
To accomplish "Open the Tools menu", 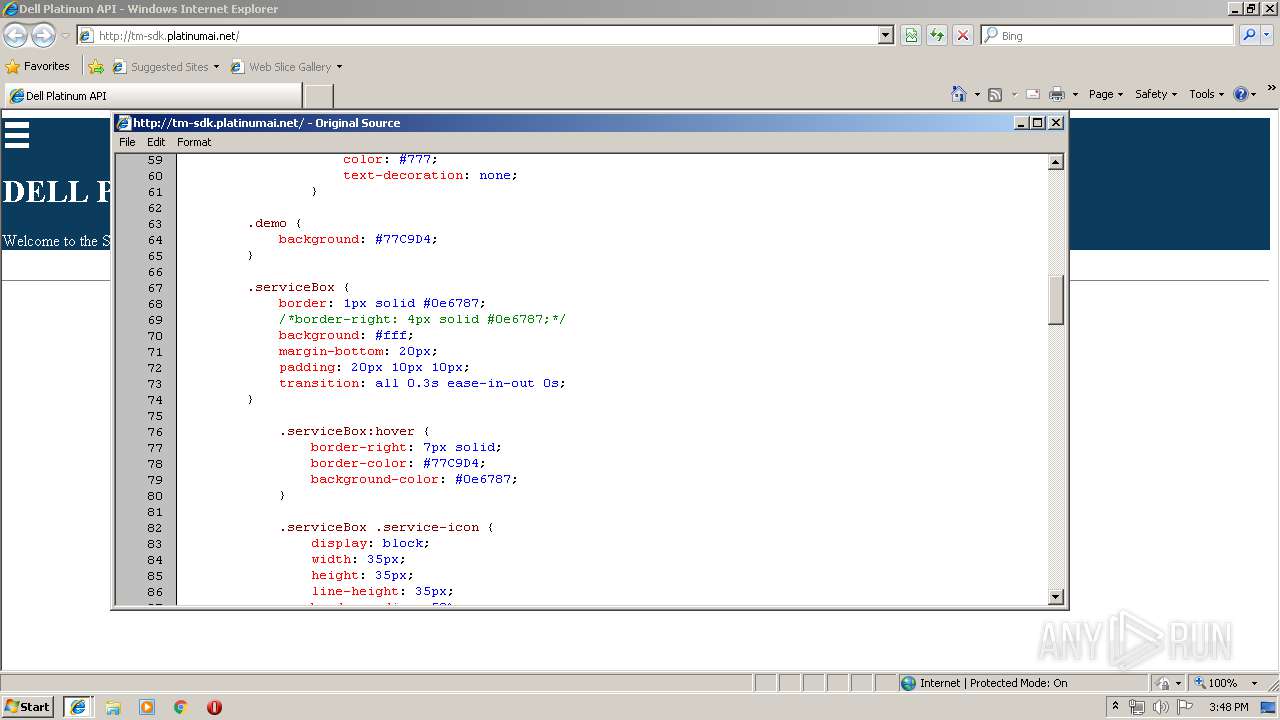I will (1206, 94).
